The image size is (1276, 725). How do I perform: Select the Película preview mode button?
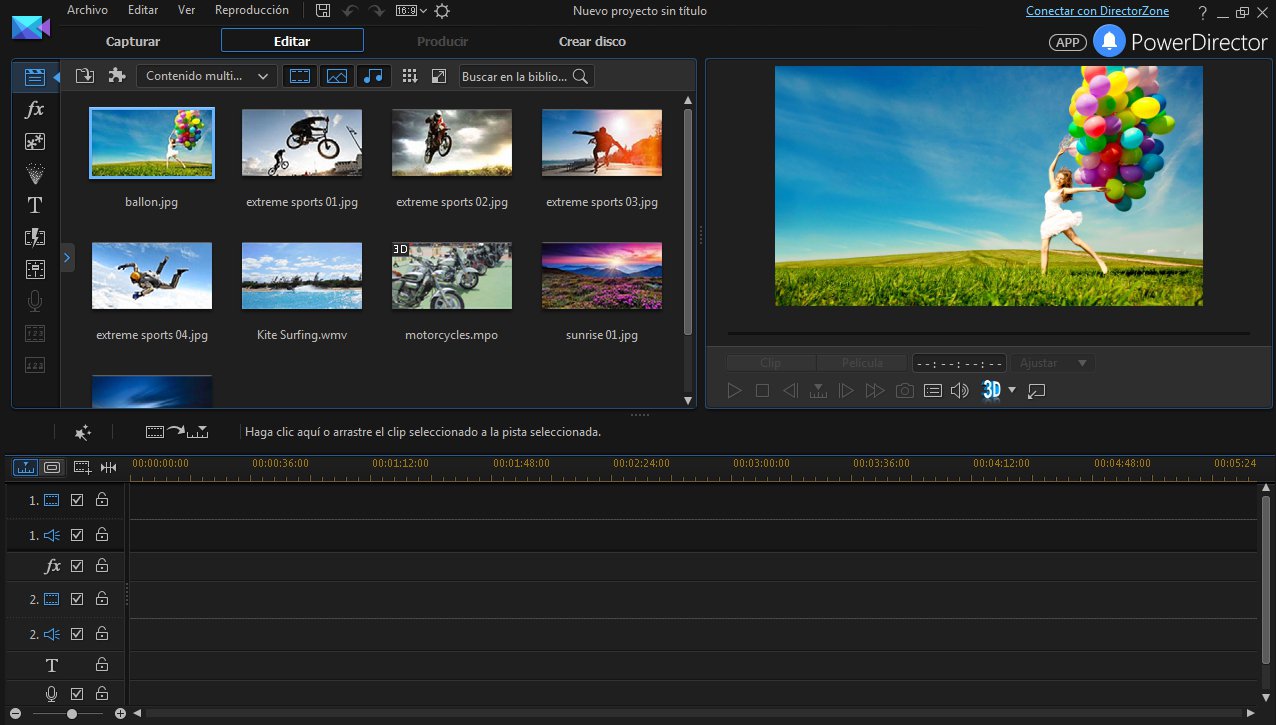point(862,363)
